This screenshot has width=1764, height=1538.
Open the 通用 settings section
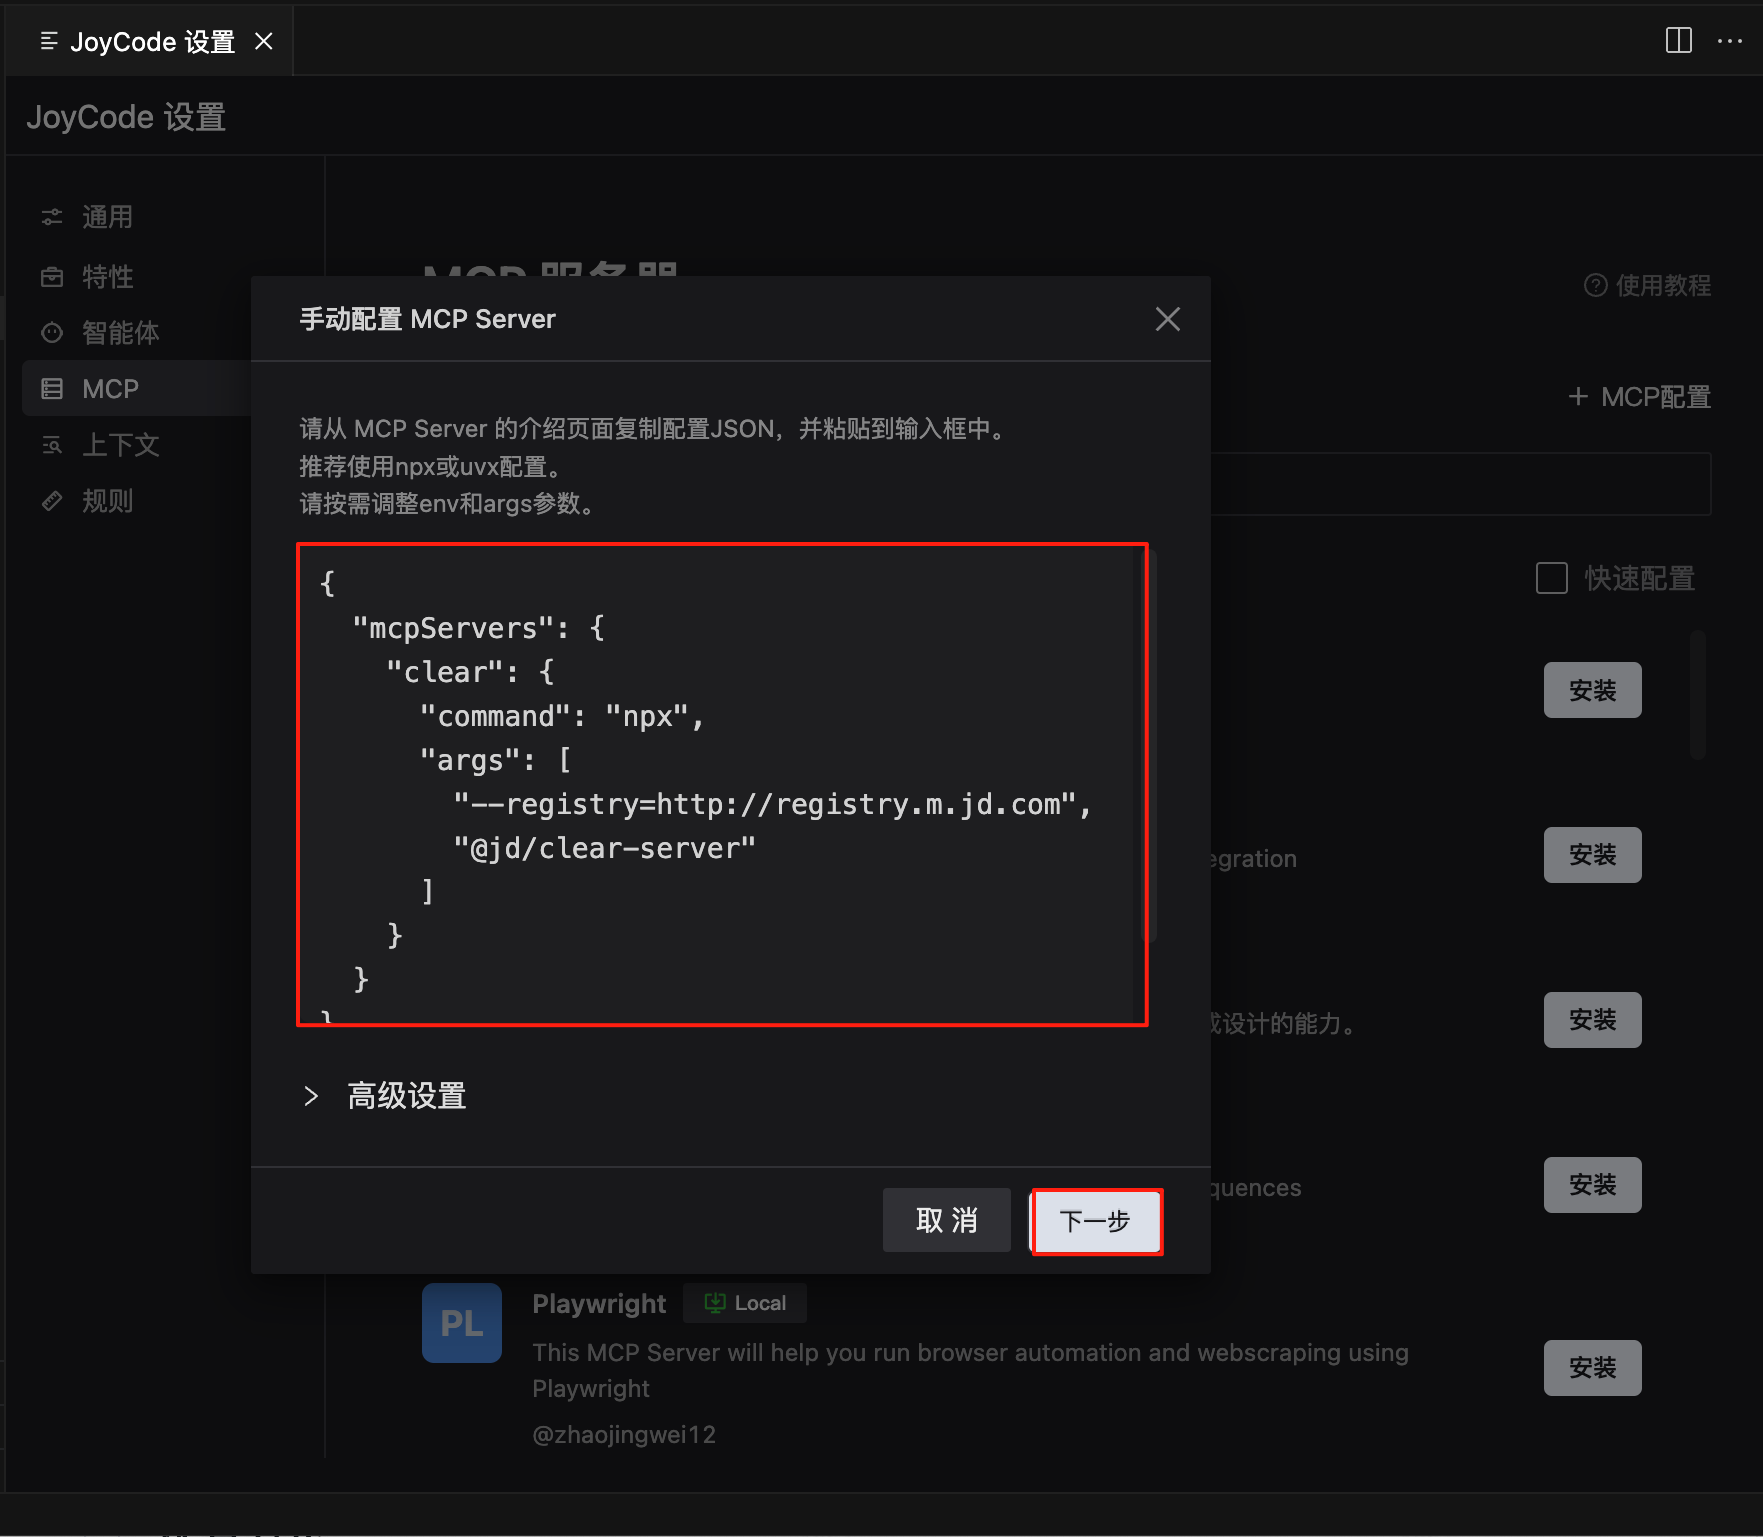click(107, 217)
